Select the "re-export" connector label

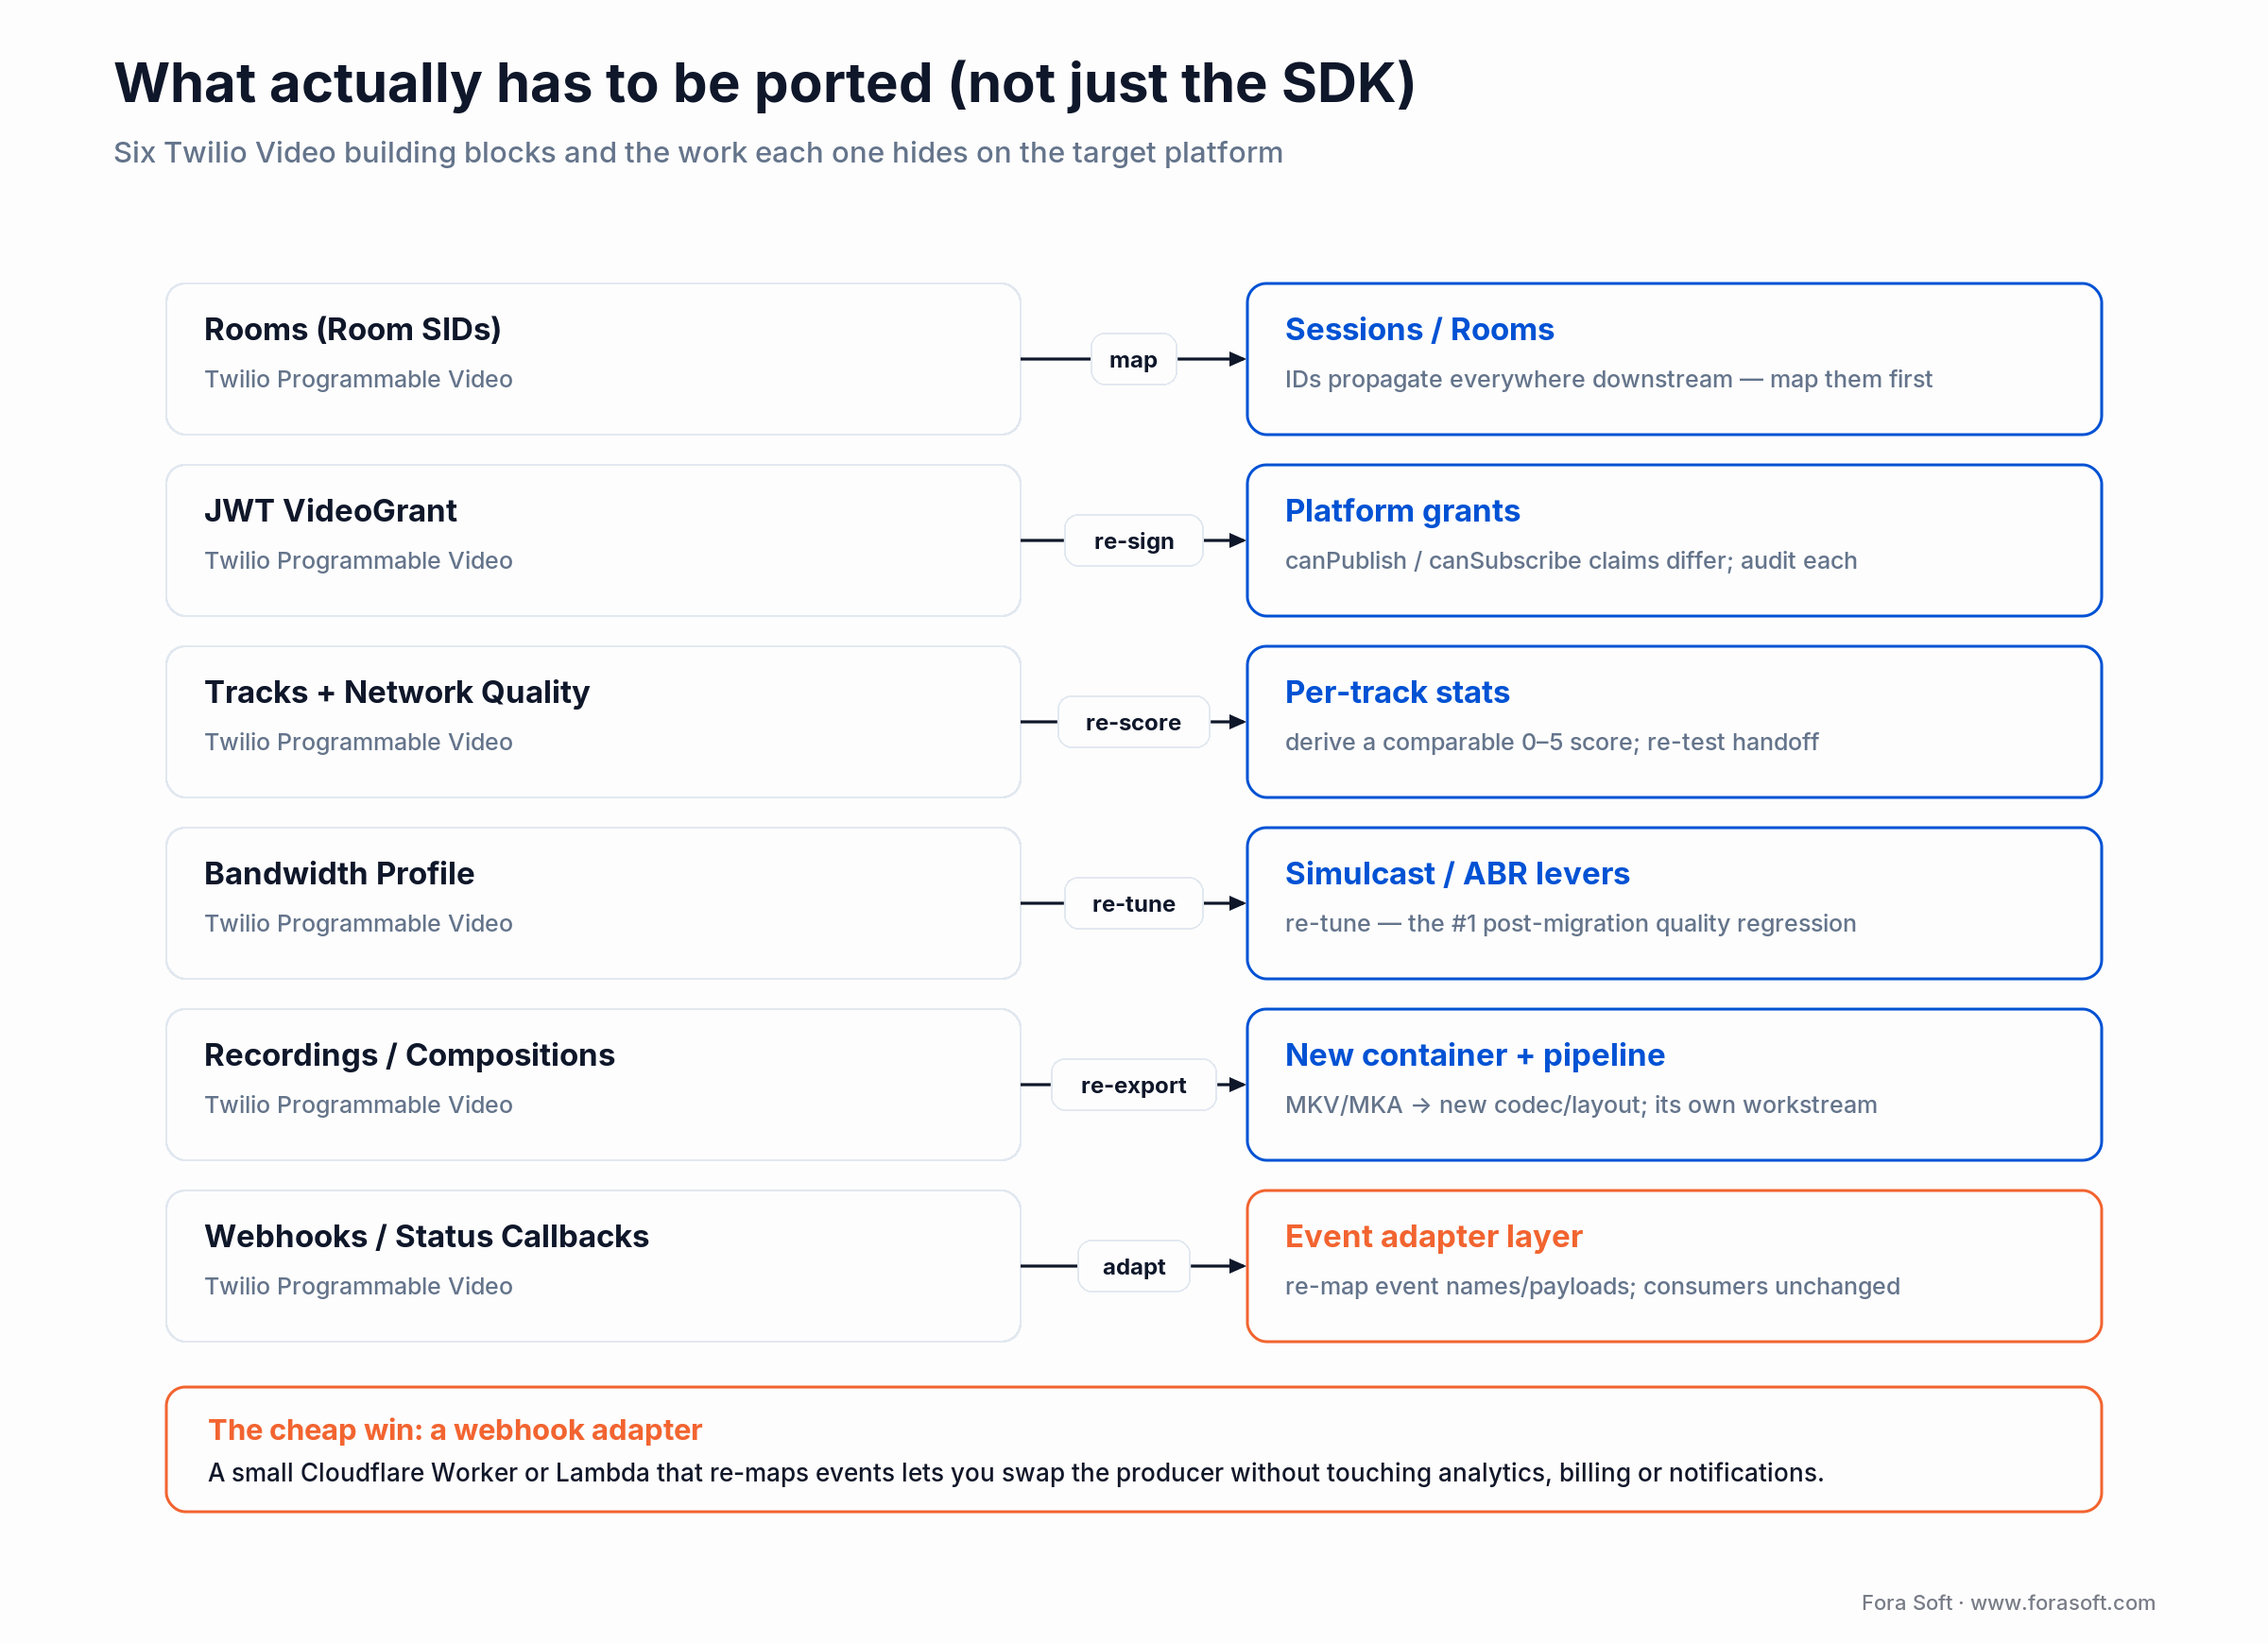click(x=1133, y=1085)
